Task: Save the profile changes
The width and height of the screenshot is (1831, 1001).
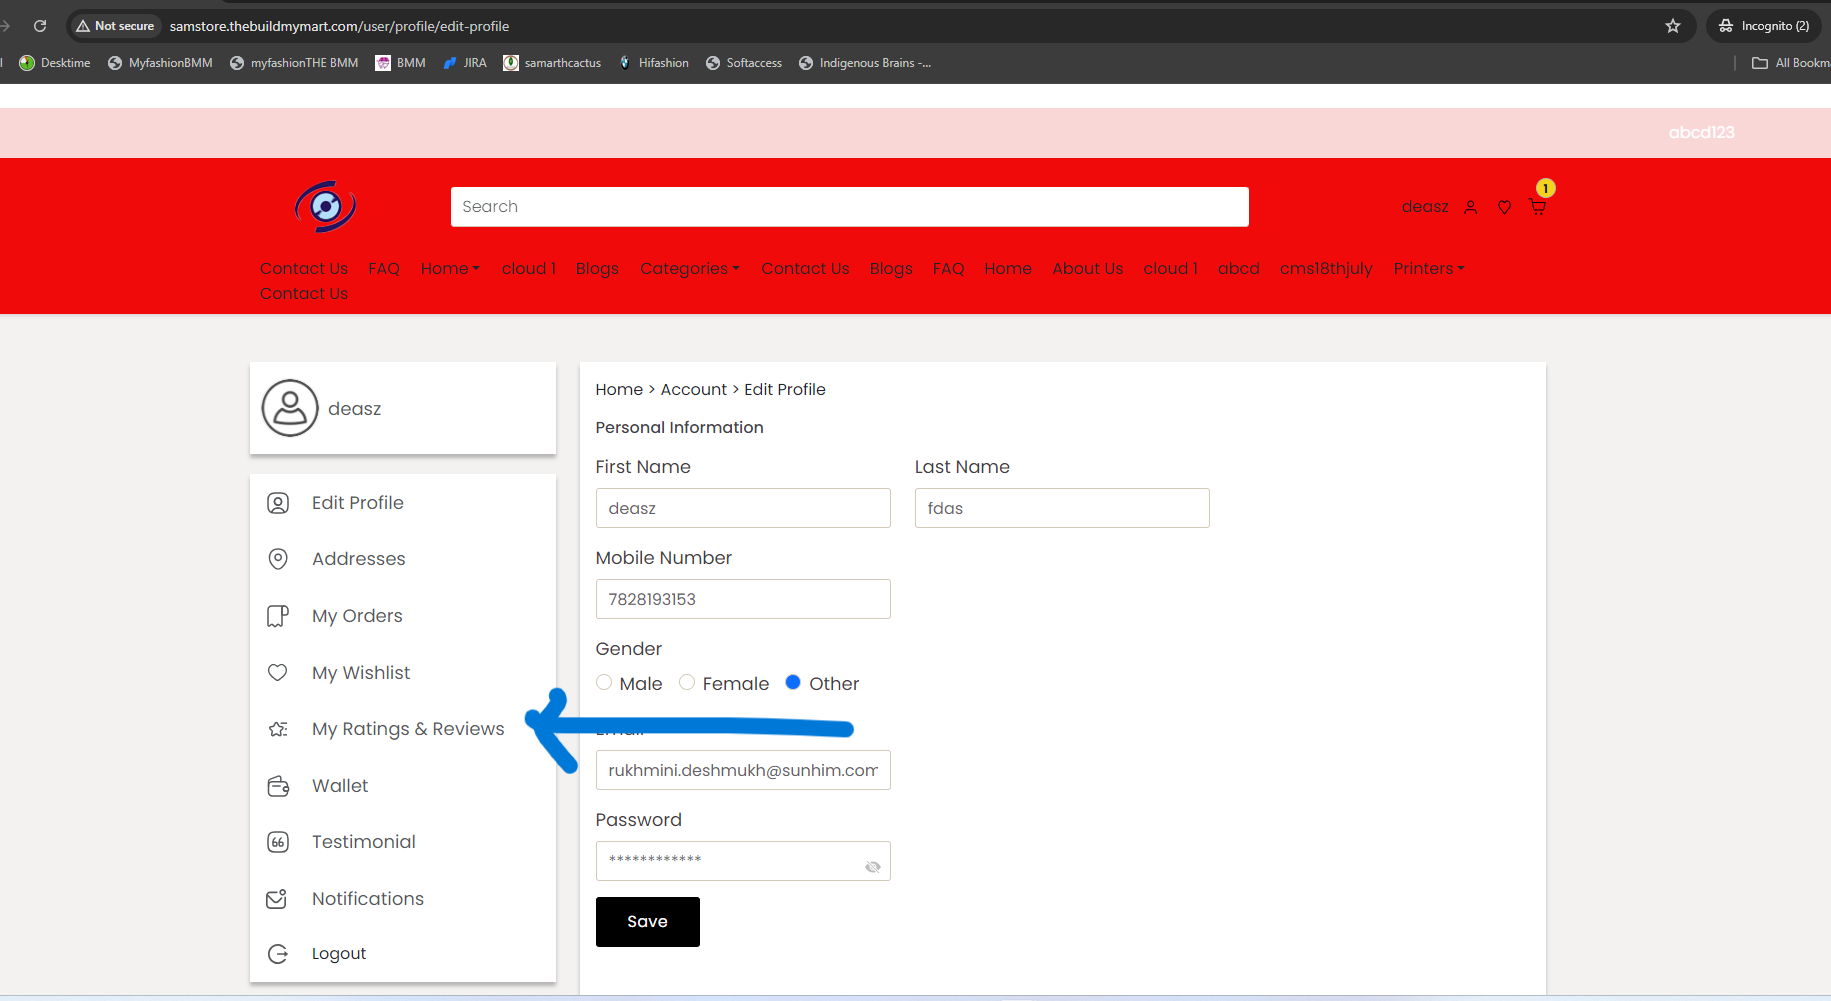Action: 648,922
